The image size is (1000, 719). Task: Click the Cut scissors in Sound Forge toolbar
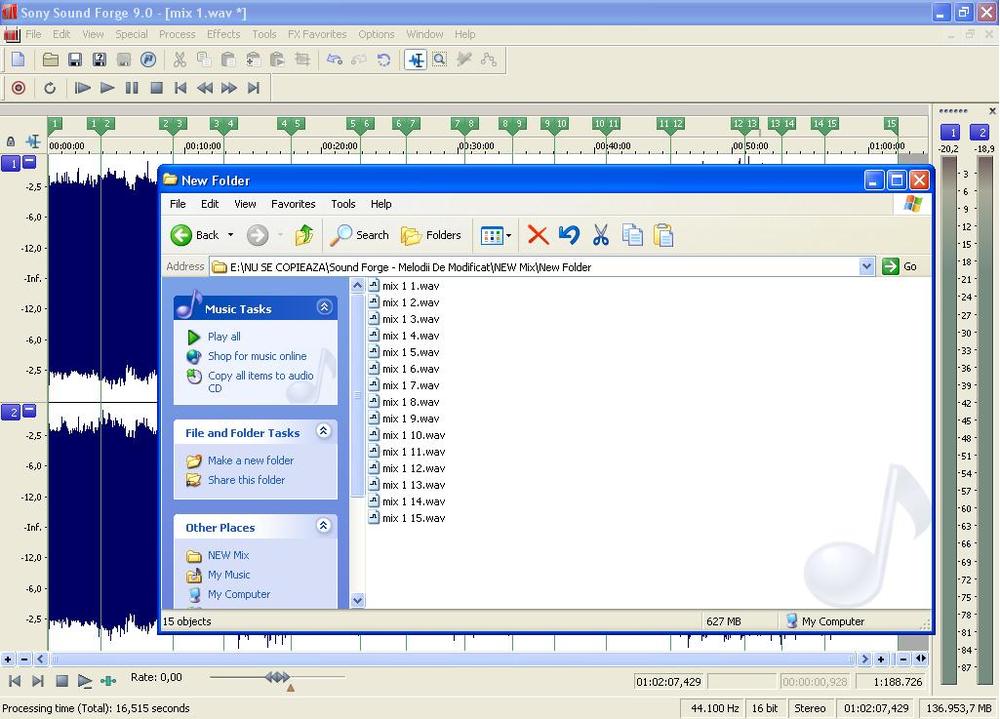[x=180, y=60]
